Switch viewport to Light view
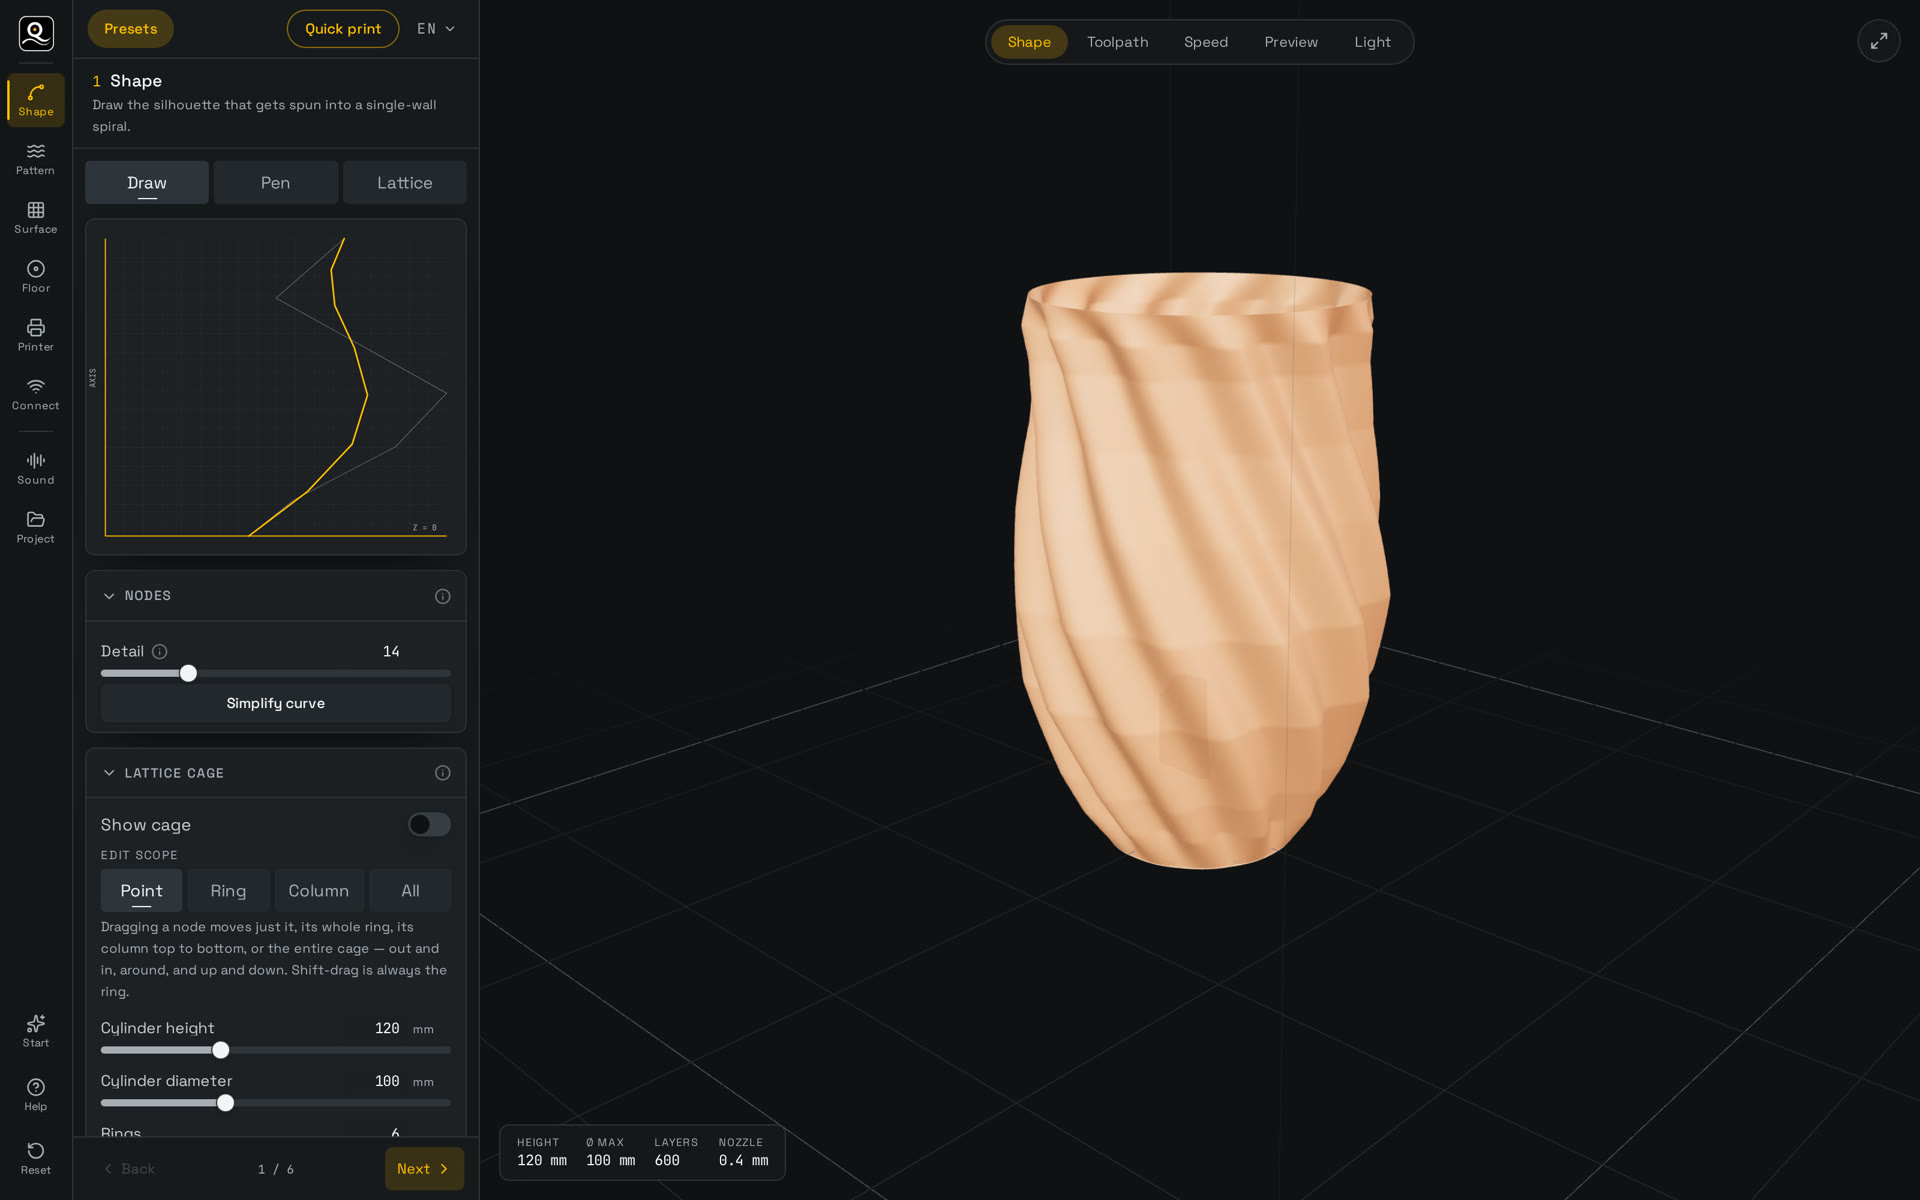1920x1200 pixels. click(x=1372, y=42)
